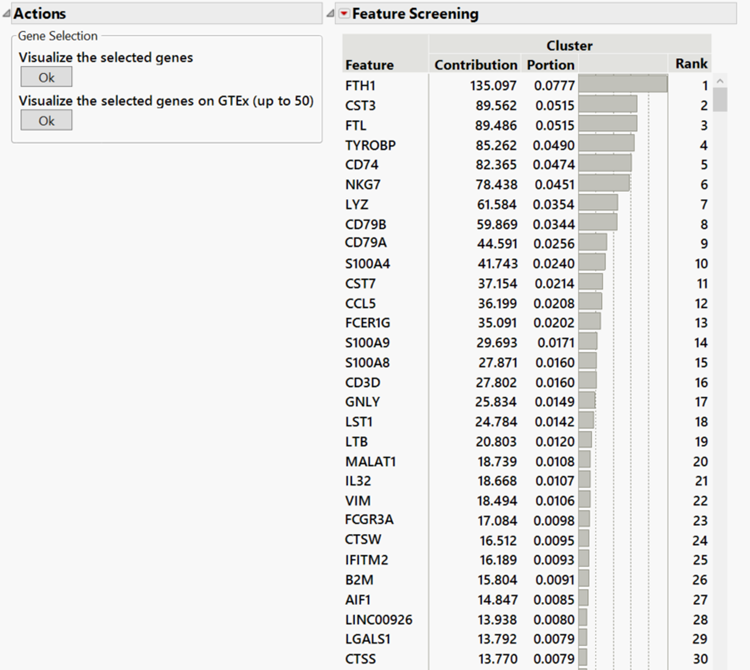The height and width of the screenshot is (670, 750).
Task: Open the Feature Screening red triangle menu
Action: tap(344, 15)
